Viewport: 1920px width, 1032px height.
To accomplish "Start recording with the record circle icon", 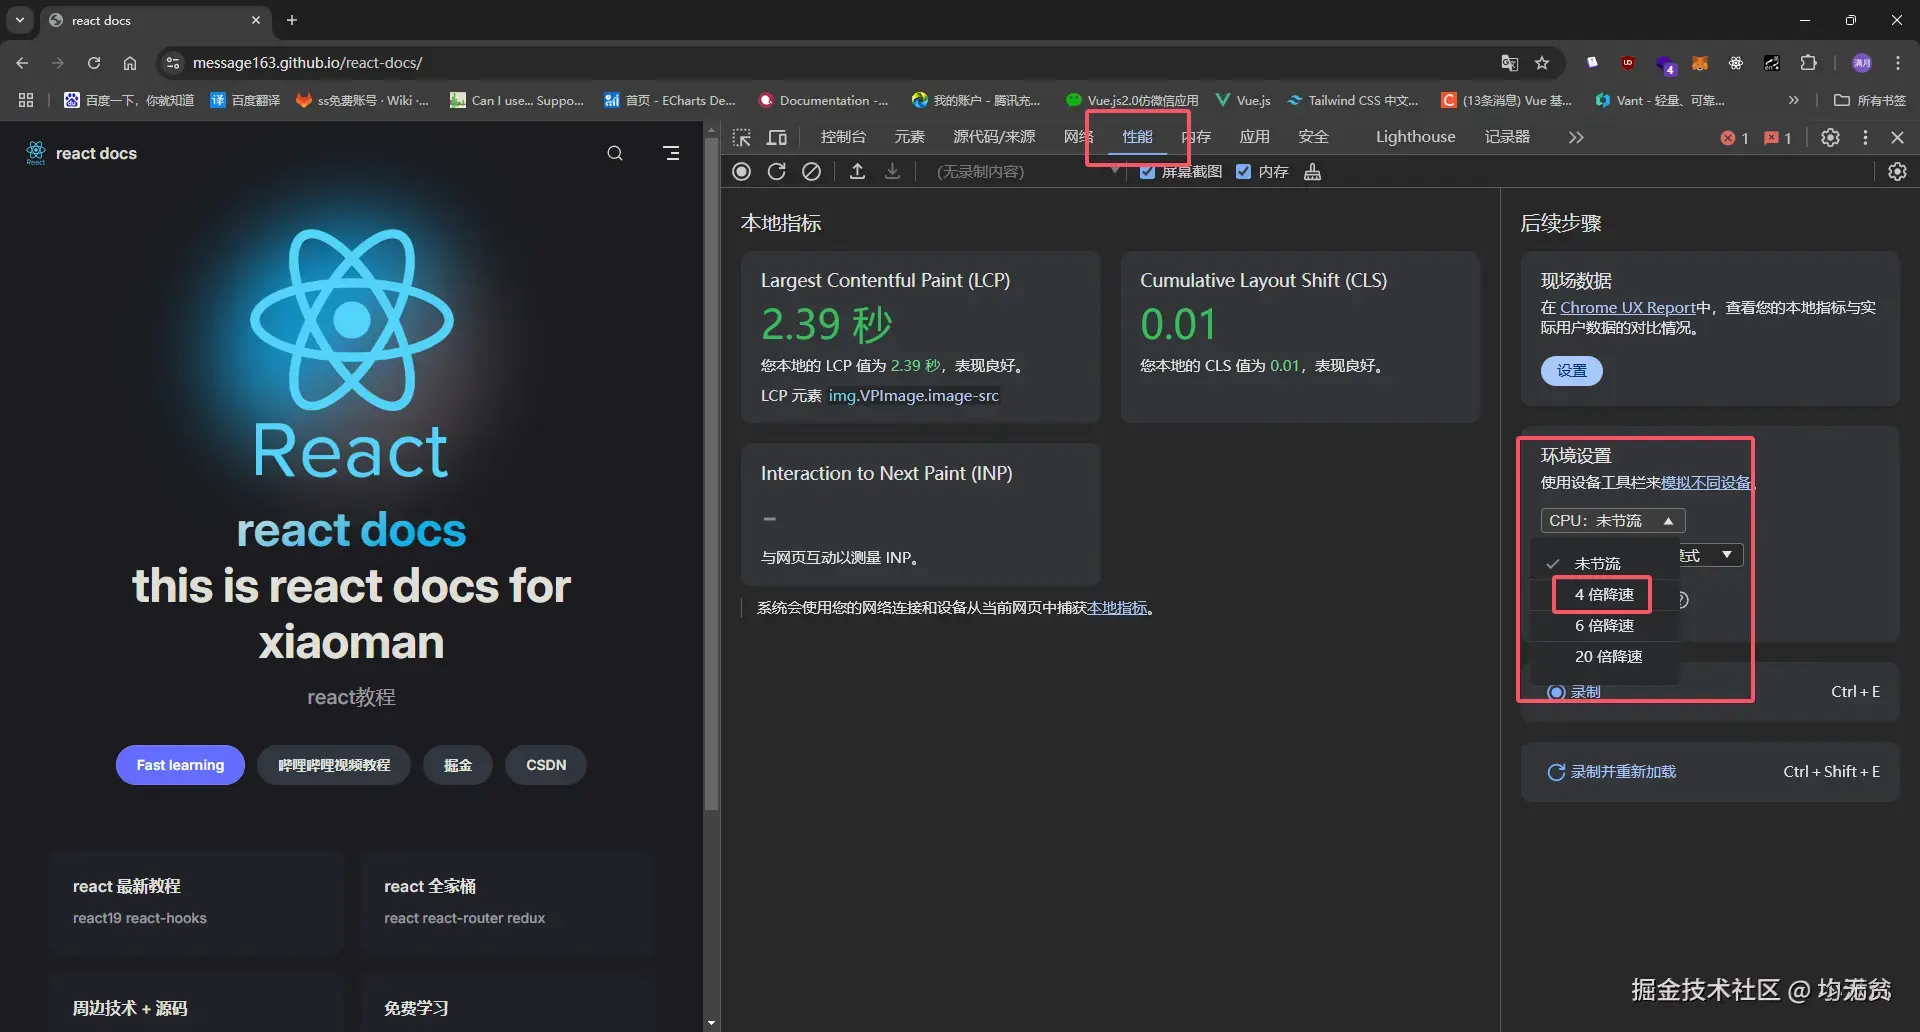I will tap(741, 172).
